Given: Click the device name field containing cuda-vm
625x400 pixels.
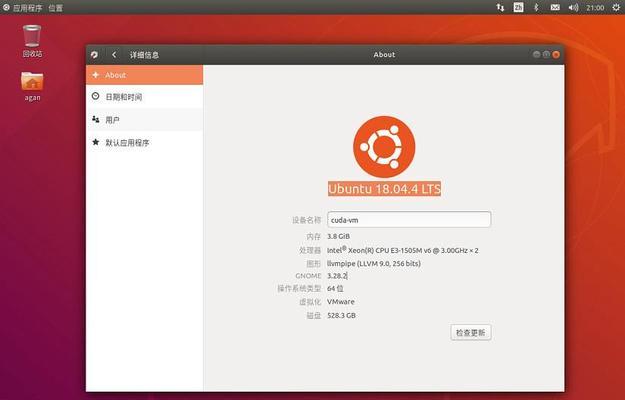Looking at the screenshot, I should point(409,220).
